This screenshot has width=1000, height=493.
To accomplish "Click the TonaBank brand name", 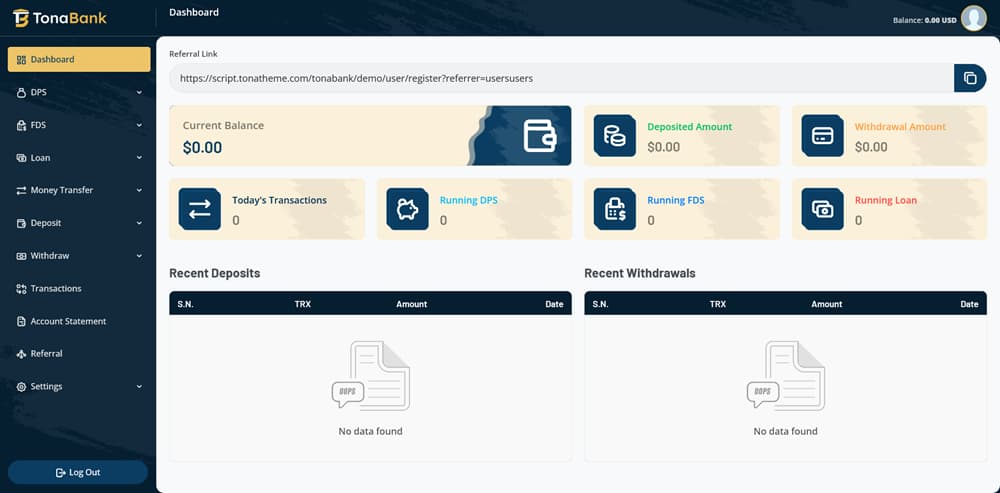I will [x=69, y=18].
